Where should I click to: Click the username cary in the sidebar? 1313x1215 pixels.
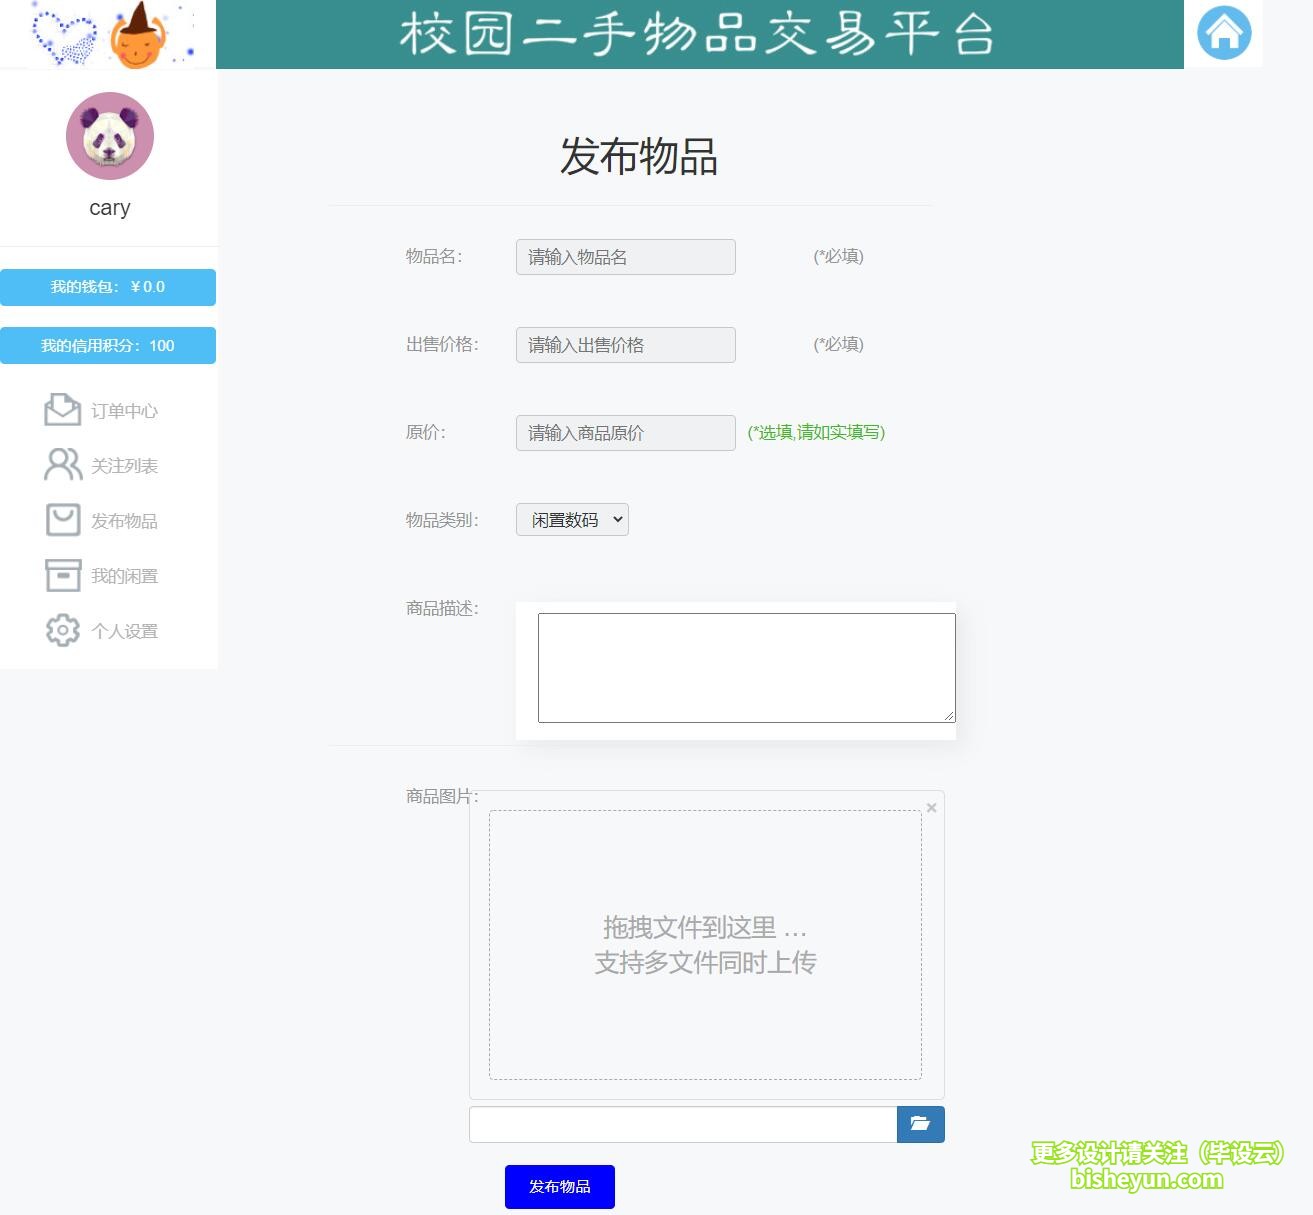coord(109,207)
